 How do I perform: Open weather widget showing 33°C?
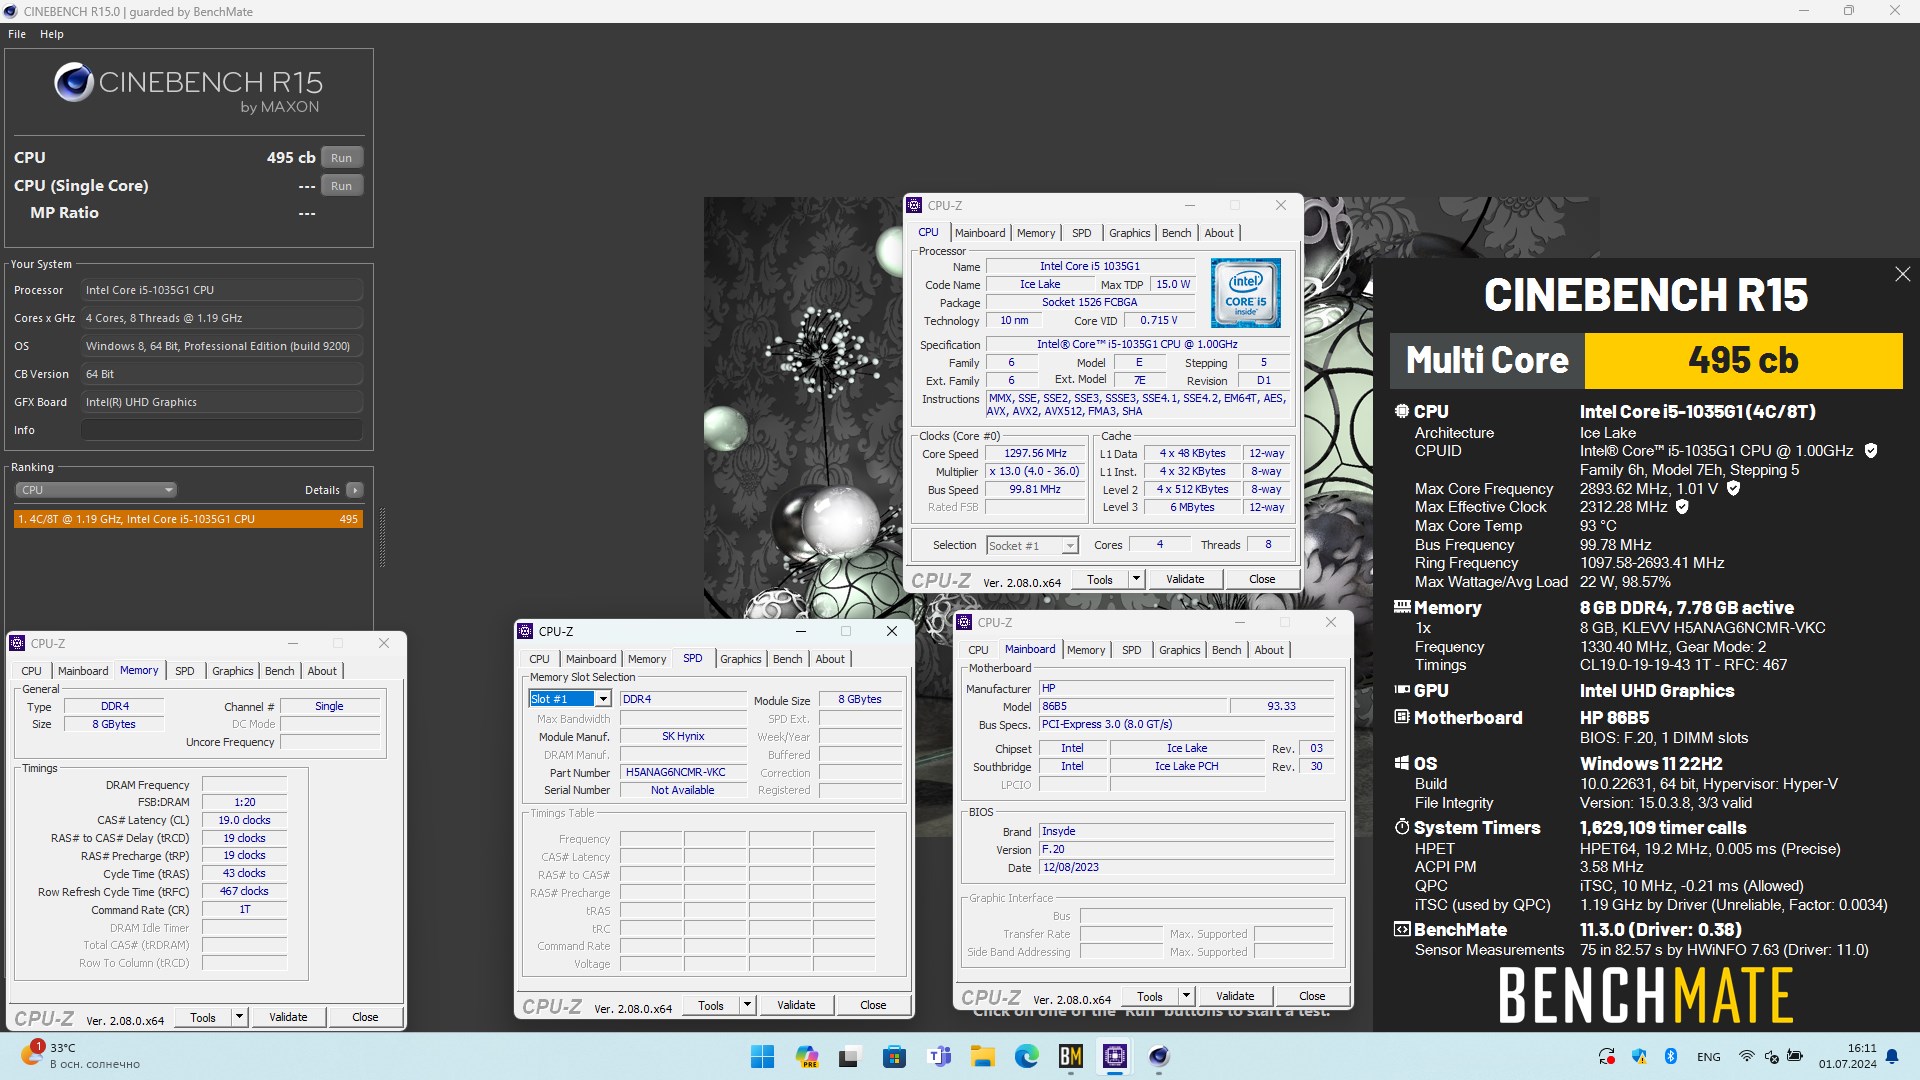pyautogui.click(x=82, y=1056)
